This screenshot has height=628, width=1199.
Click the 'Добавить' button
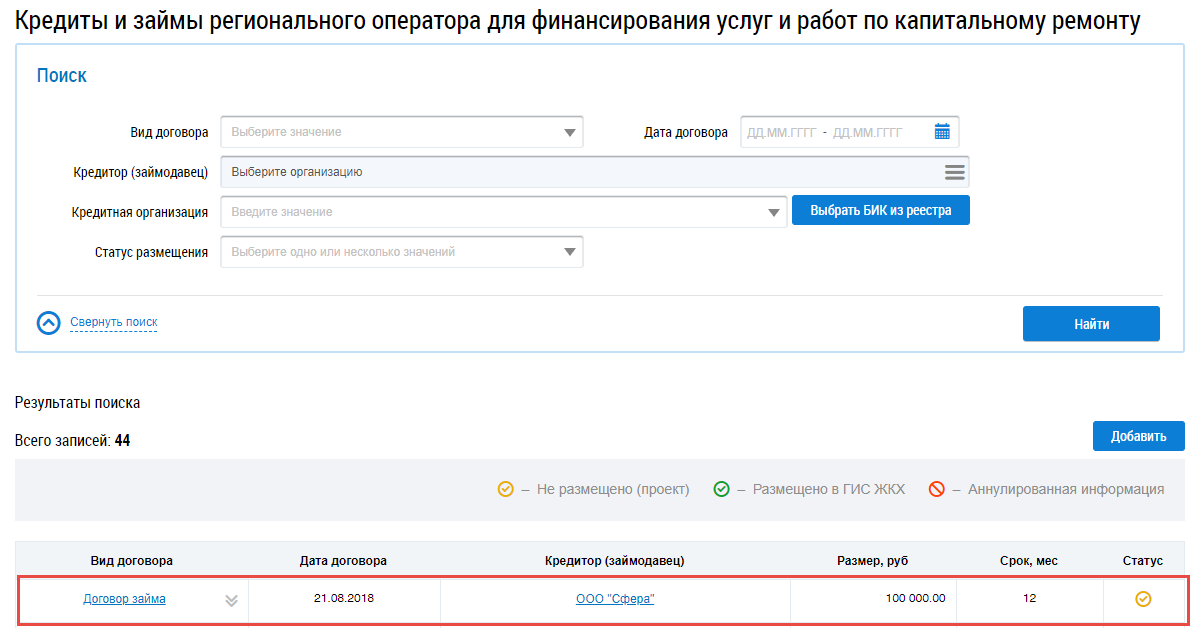point(1138,436)
